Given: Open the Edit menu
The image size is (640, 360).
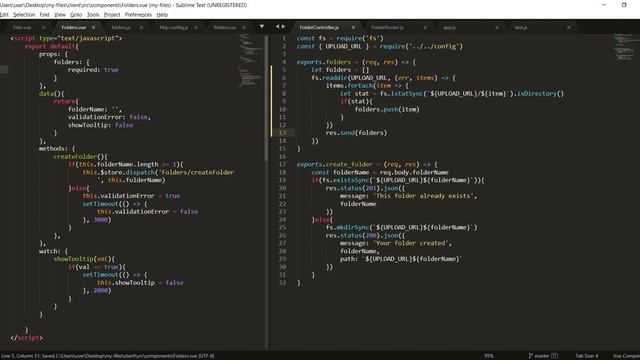Looking at the screenshot, I should [x=4, y=15].
